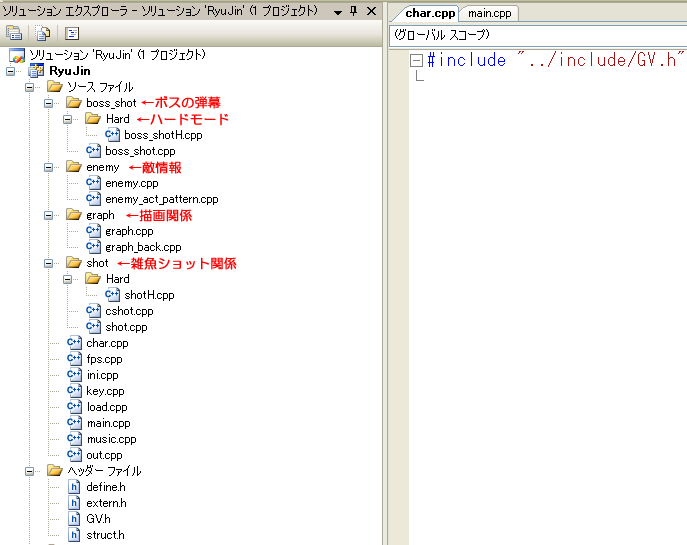Click the char.cpp file icon in tree
This screenshot has height=545, width=687.
[x=74, y=343]
